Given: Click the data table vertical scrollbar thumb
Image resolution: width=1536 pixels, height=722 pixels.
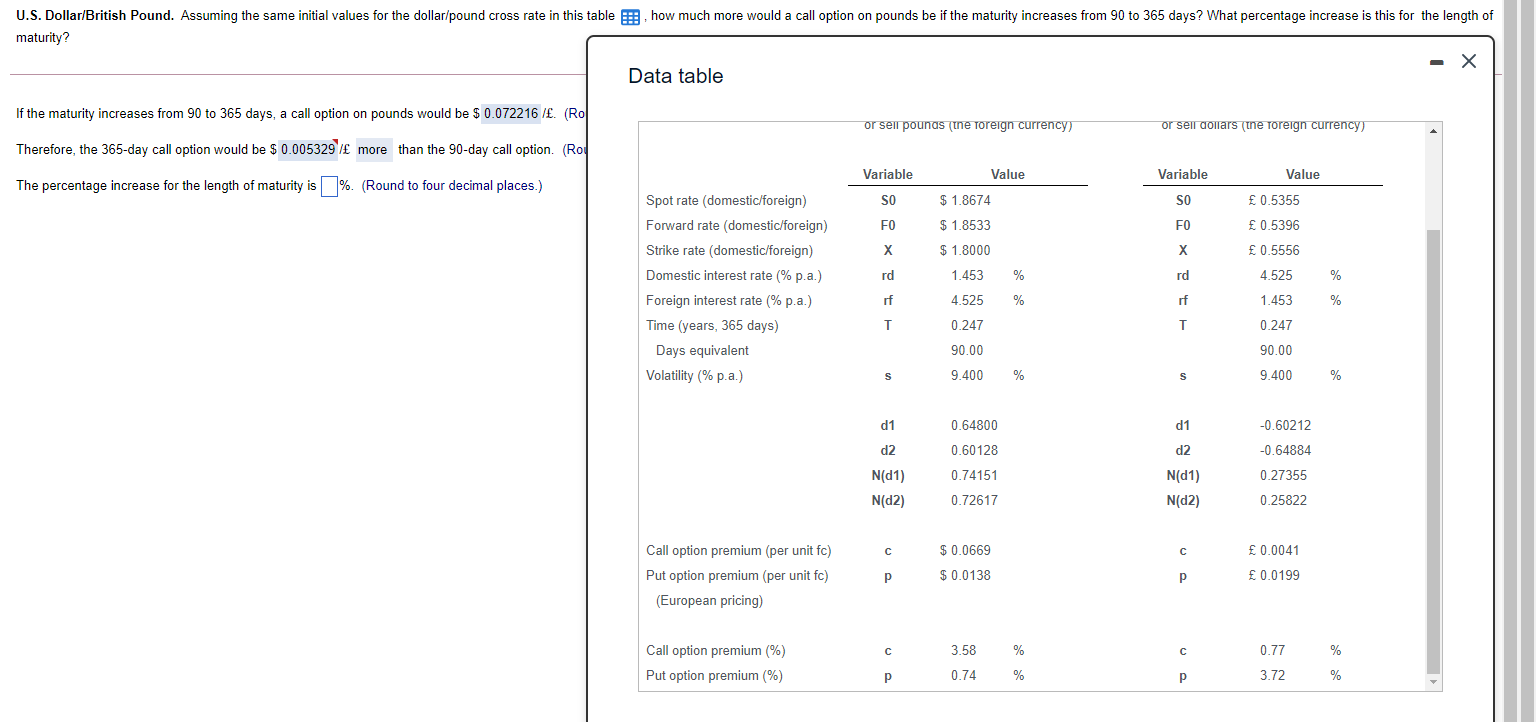Looking at the screenshot, I should point(1434,451).
